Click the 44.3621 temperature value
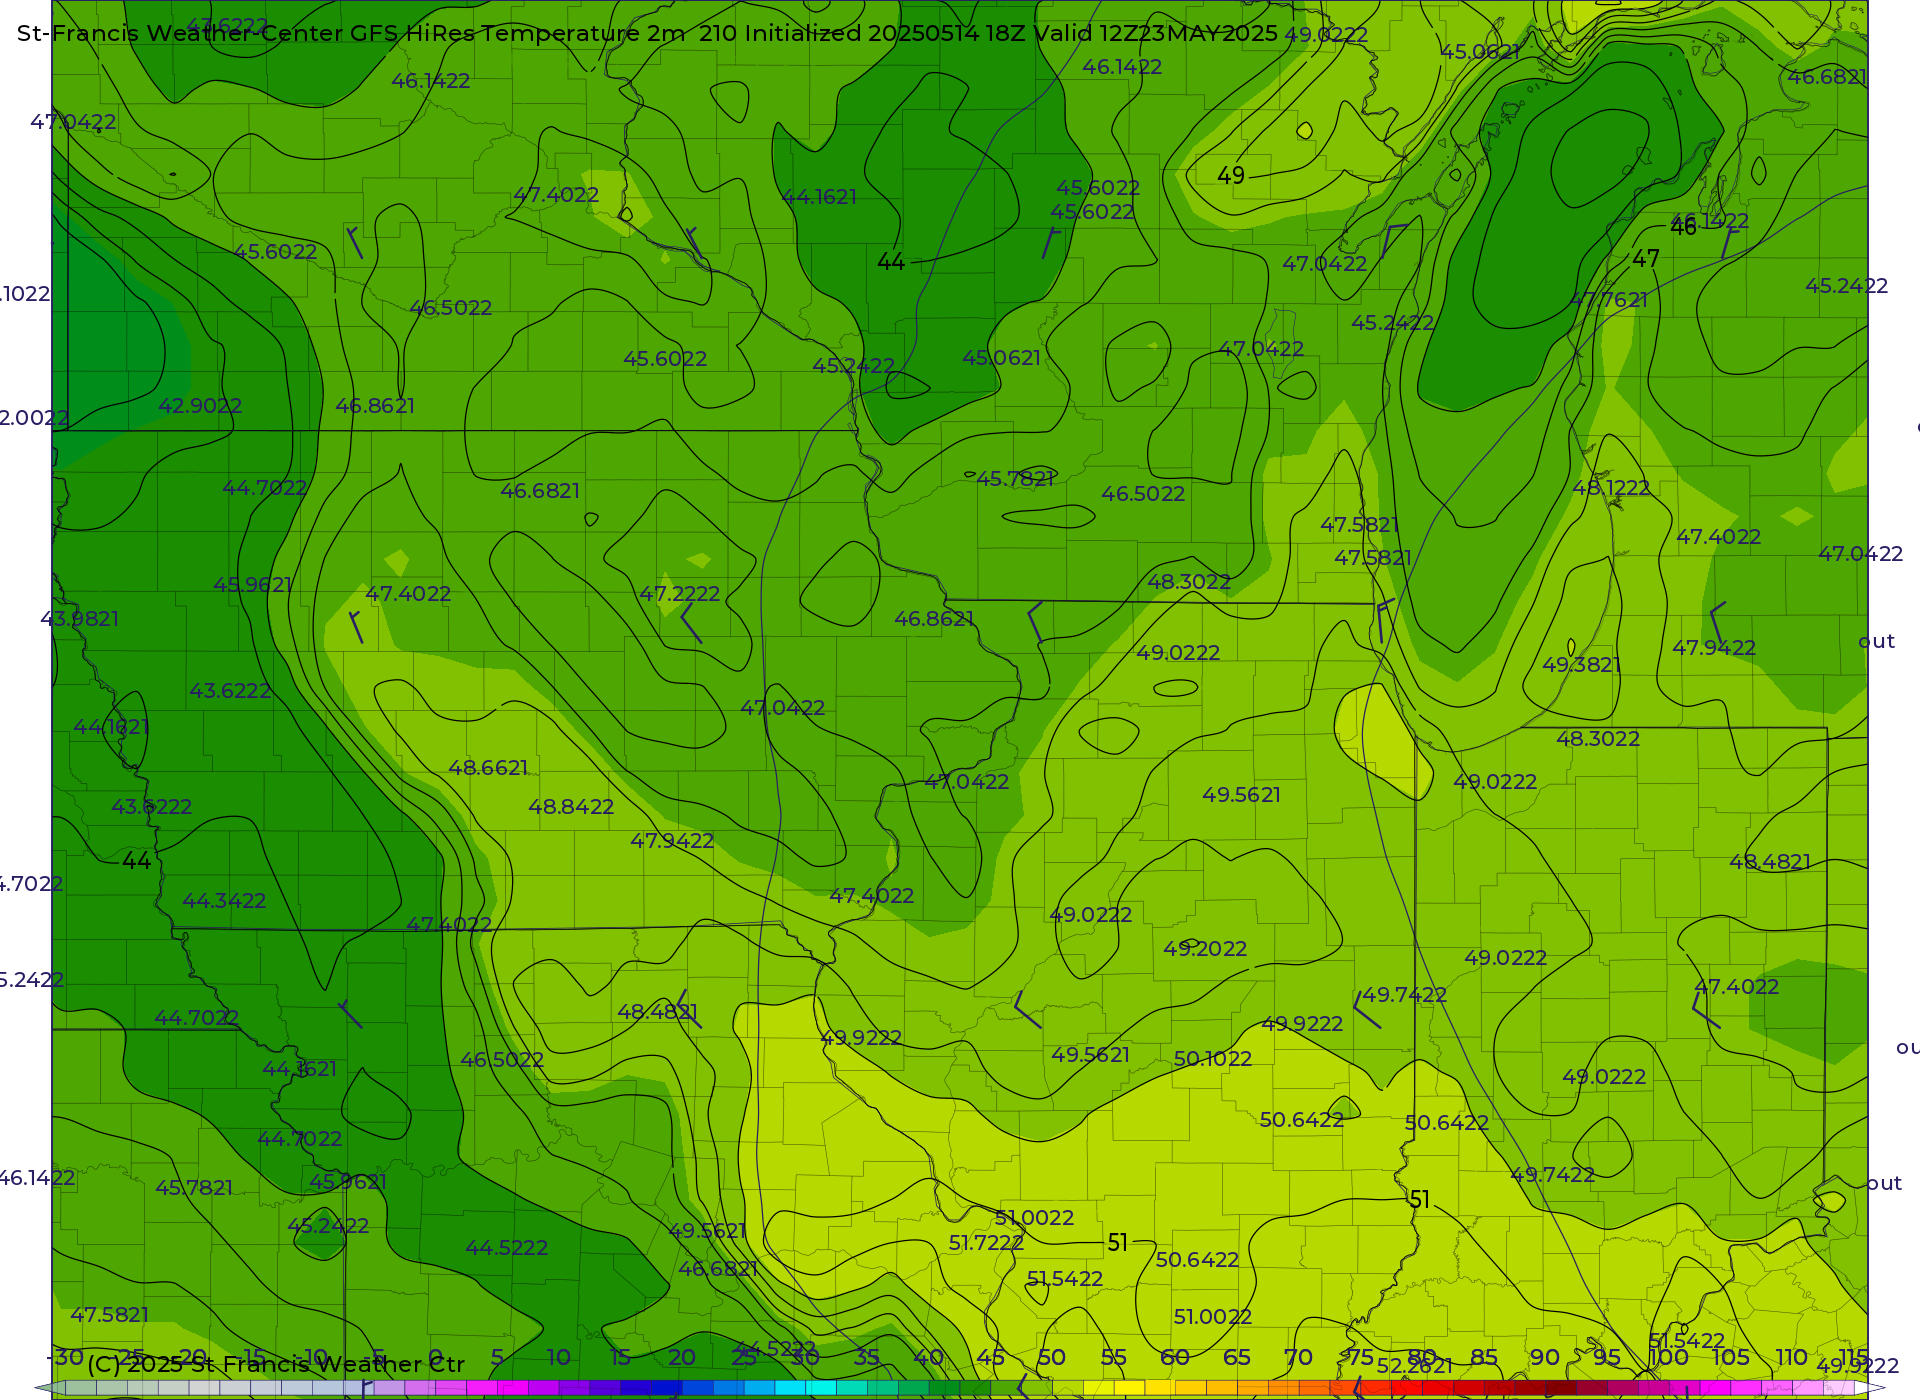 tap(299, 1069)
